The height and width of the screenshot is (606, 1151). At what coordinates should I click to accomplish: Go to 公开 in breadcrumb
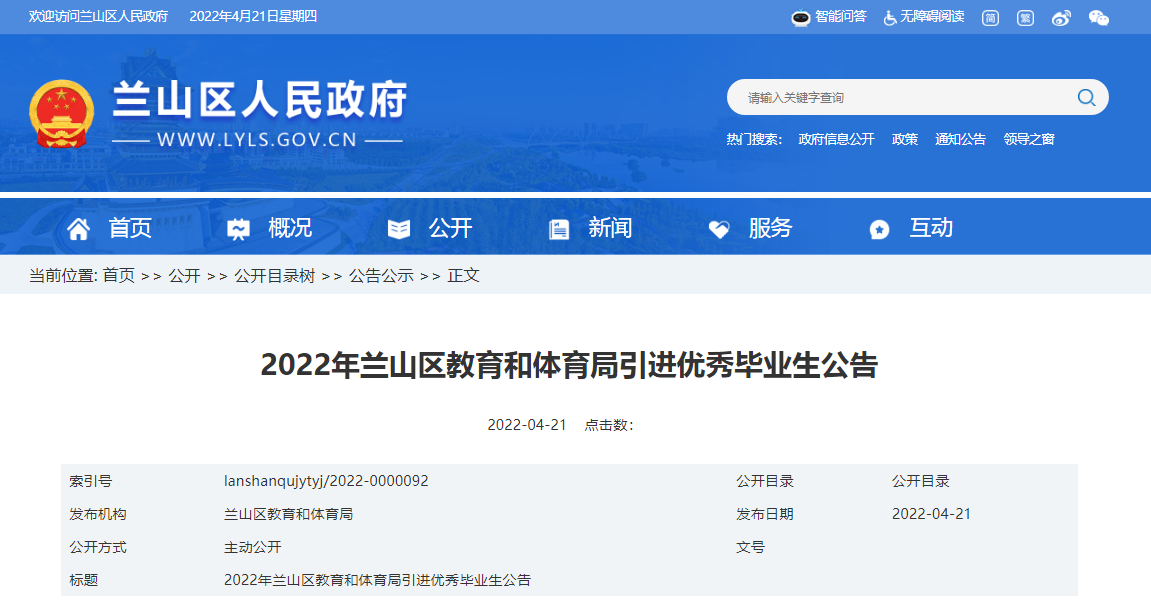tap(184, 276)
